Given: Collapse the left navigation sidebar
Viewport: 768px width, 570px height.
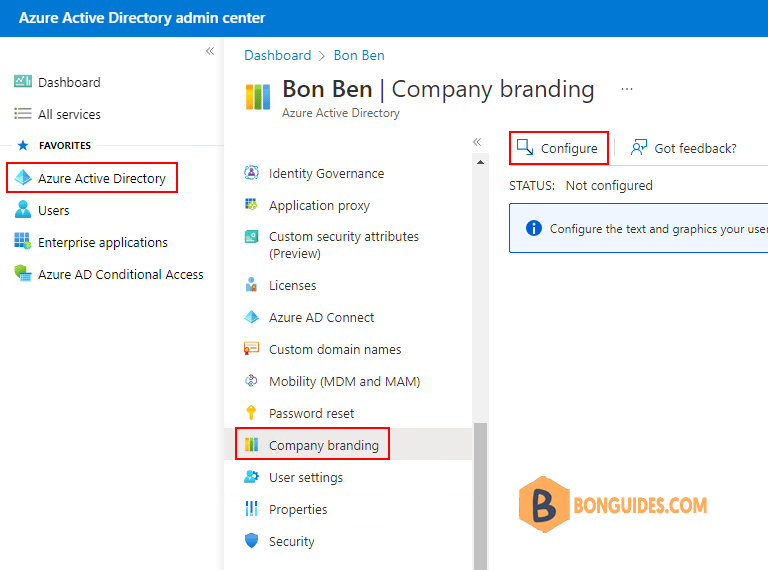Looking at the screenshot, I should tap(210, 51).
